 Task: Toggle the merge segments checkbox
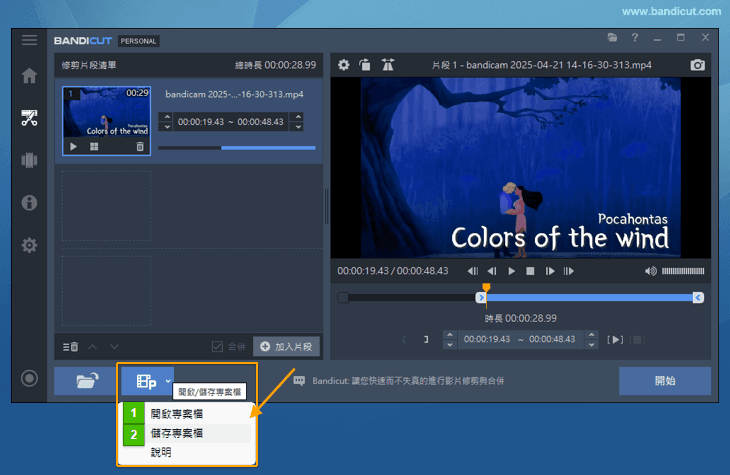click(217, 346)
